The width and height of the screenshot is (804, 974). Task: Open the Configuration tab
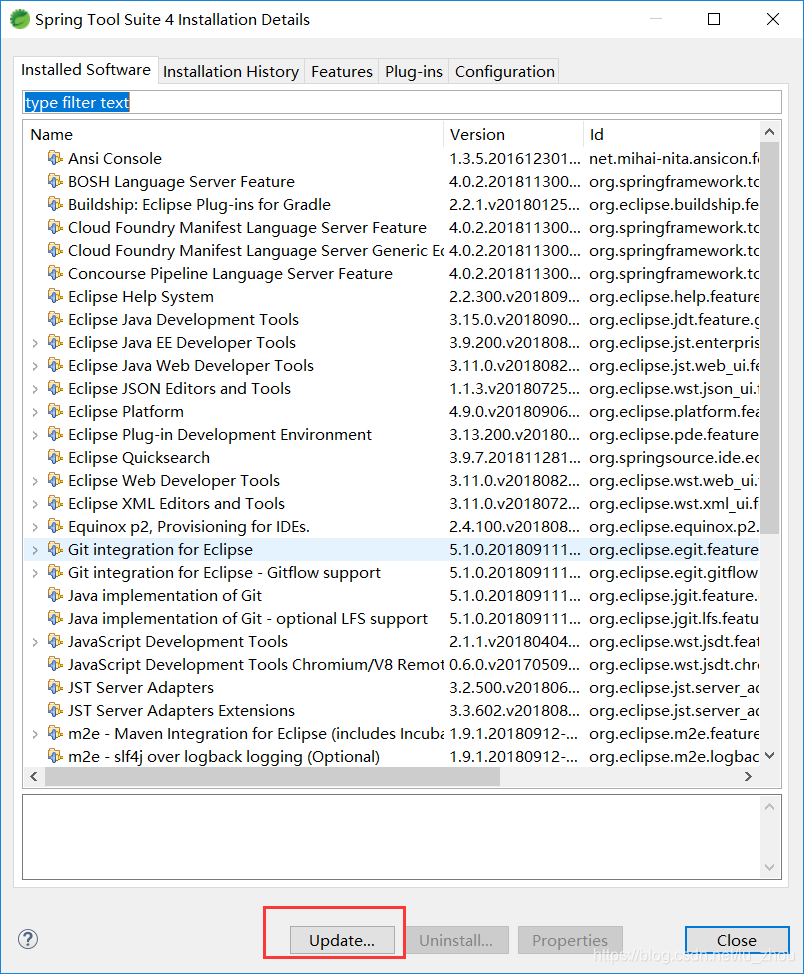(x=505, y=71)
